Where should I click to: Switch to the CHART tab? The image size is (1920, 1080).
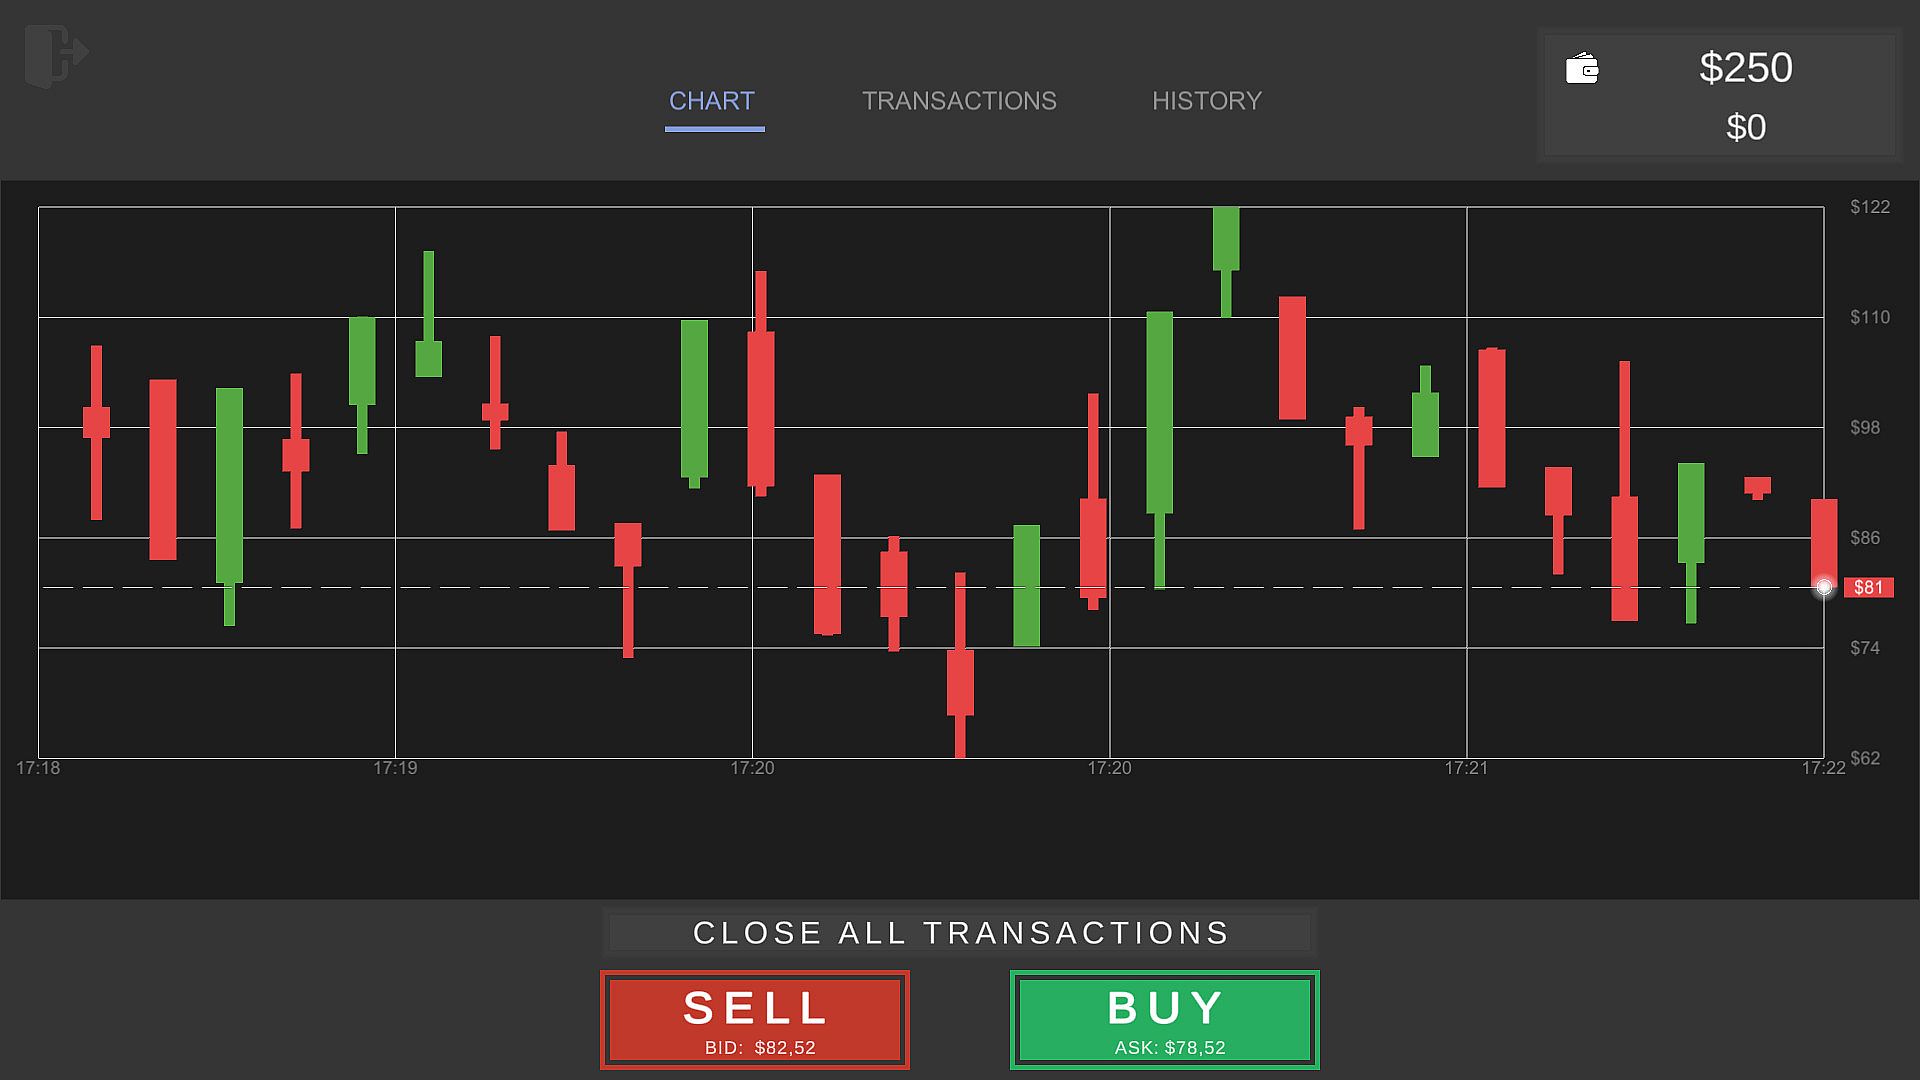712,101
